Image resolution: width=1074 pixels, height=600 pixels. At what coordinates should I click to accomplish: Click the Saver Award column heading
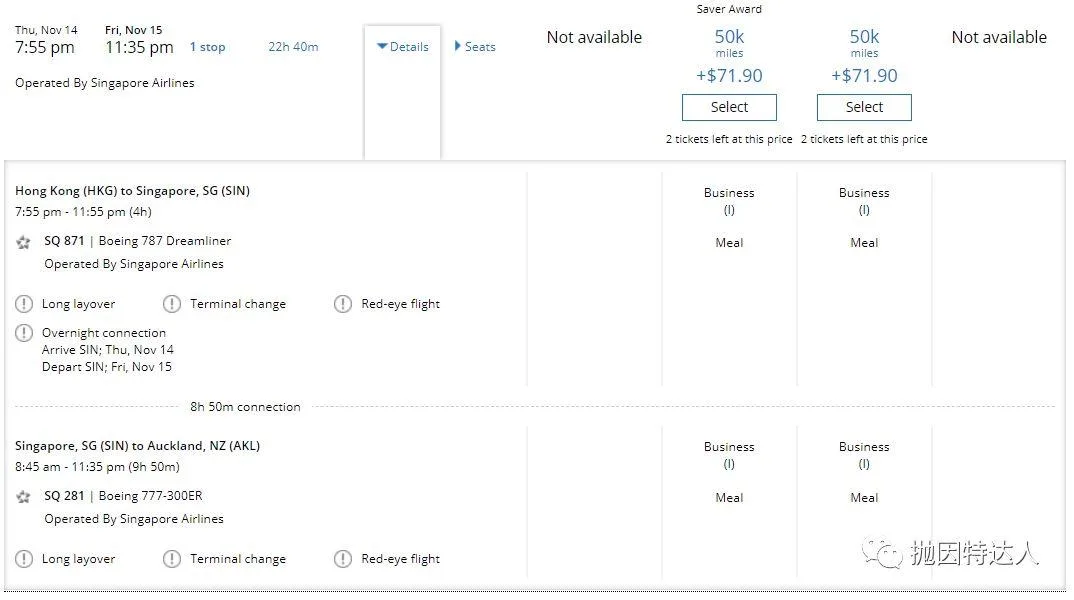[x=729, y=9]
